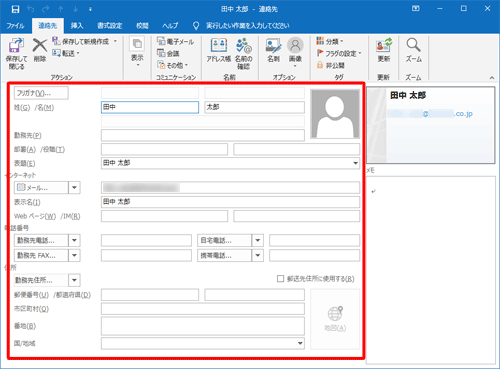Open the dropdown arrow beside メール...
Image resolution: width=500 pixels, height=369 pixels.
(74, 188)
